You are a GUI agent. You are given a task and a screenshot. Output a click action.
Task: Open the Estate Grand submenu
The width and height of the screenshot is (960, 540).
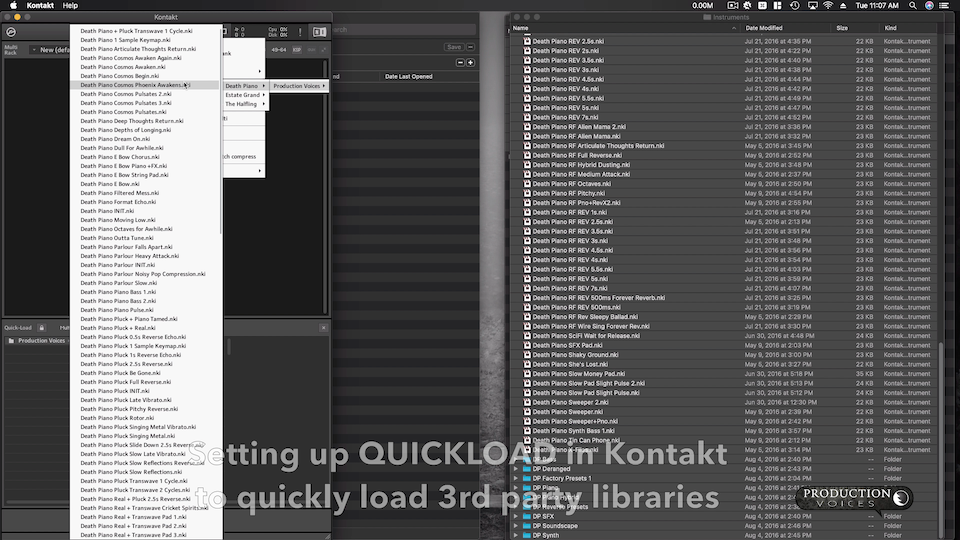click(245, 95)
